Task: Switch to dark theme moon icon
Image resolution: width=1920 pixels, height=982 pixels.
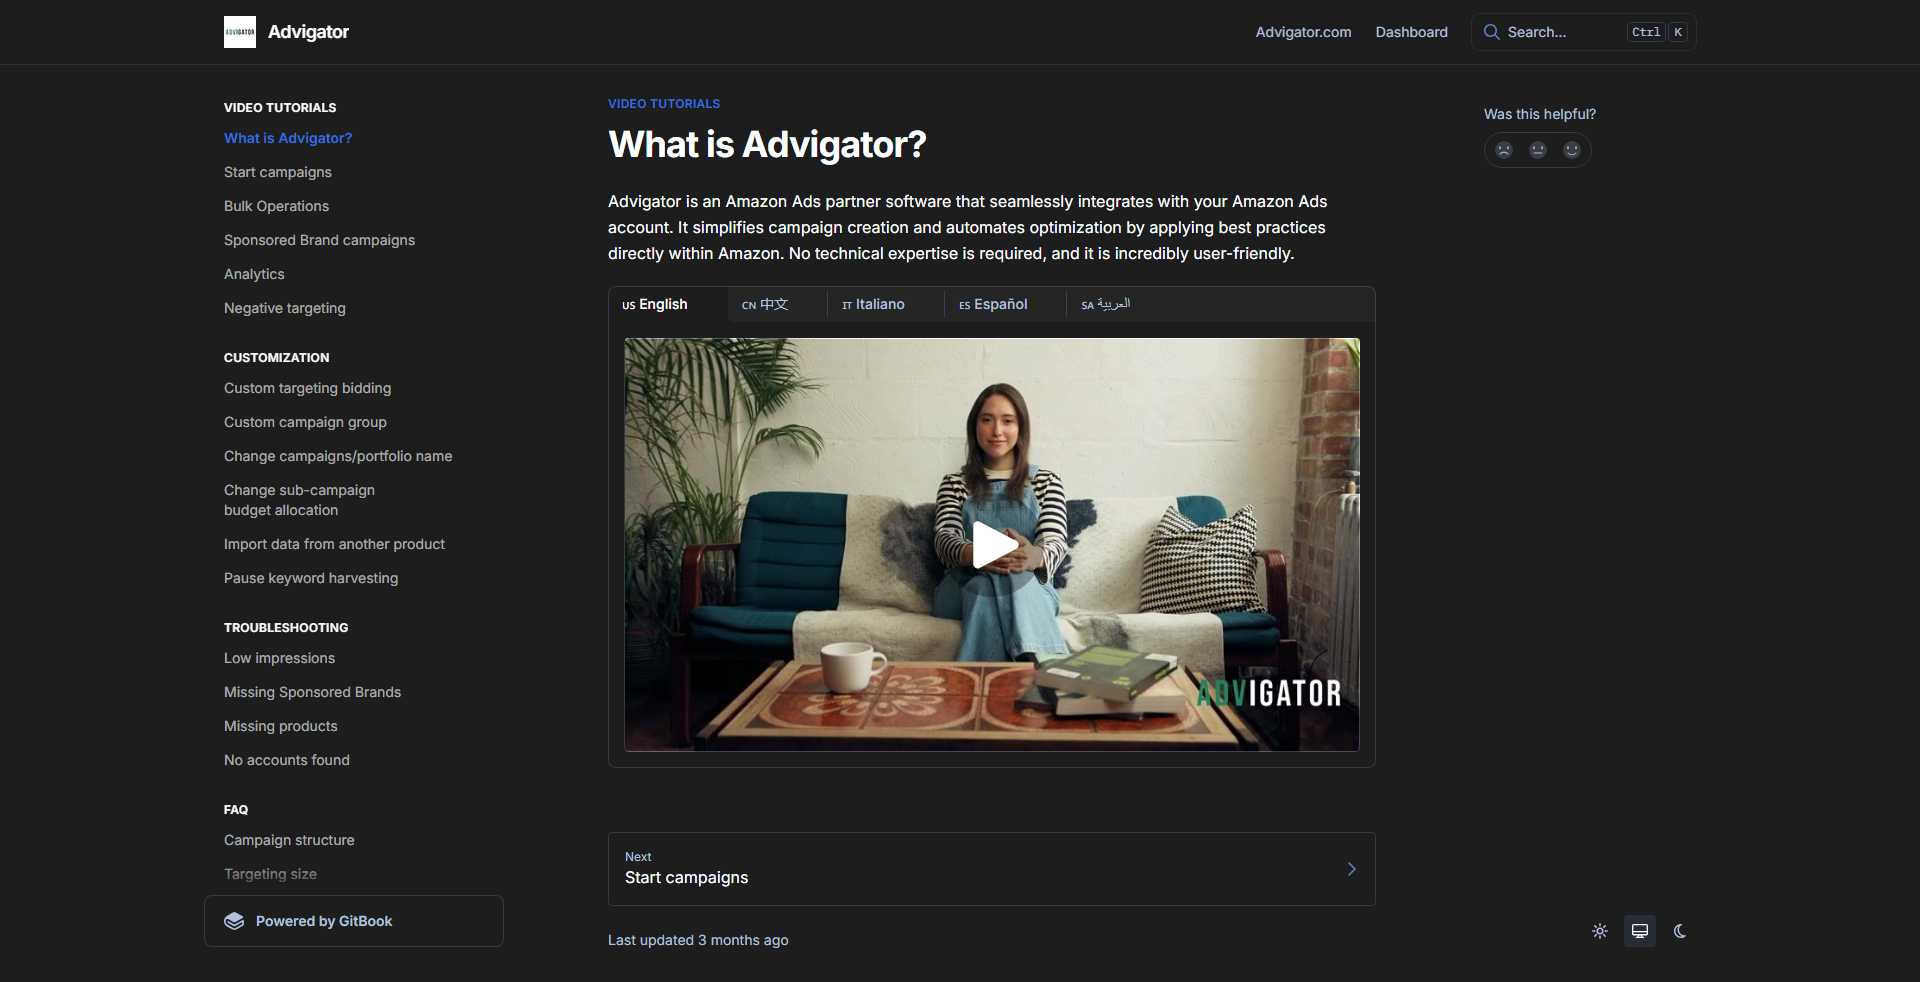Action: 1680,931
